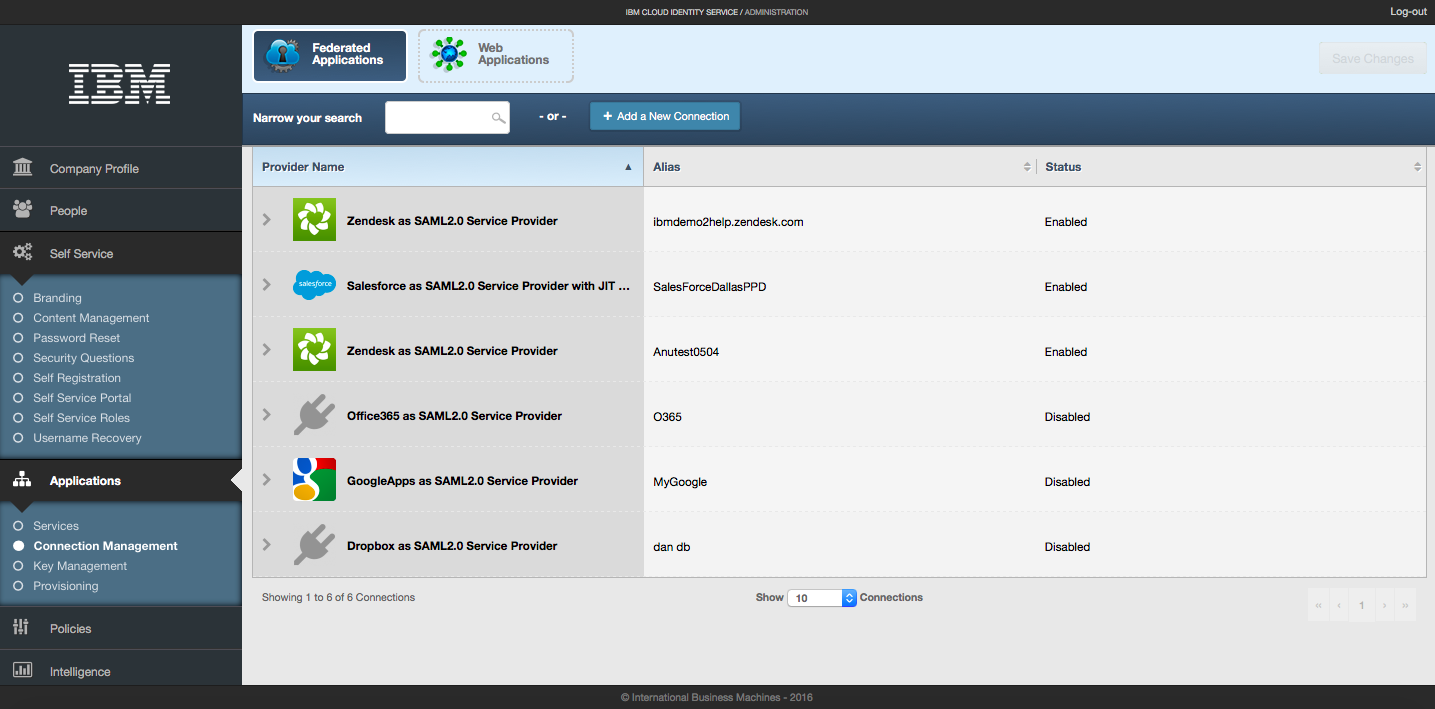Open the Federated Applications tab
Viewport: 1435px width, 709px height.
pyautogui.click(x=330, y=55)
